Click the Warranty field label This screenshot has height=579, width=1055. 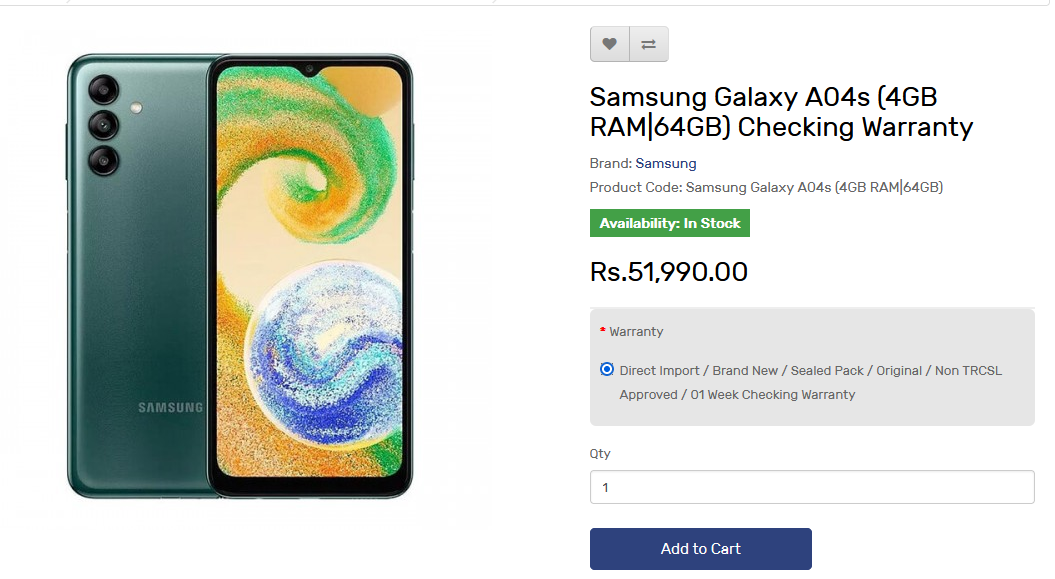tap(636, 332)
